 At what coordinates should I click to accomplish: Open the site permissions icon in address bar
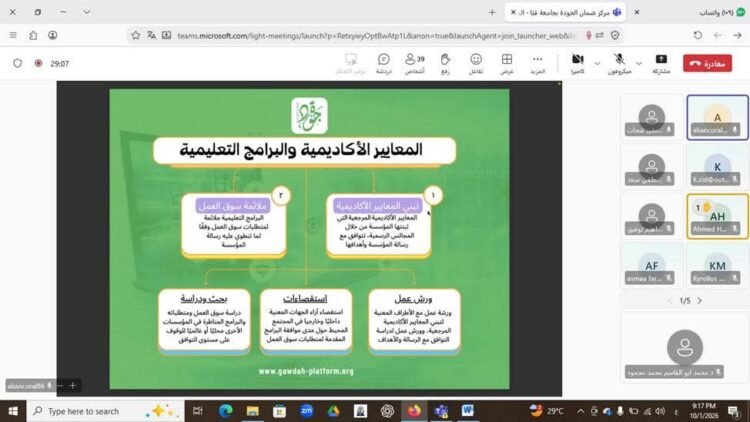tap(600, 35)
